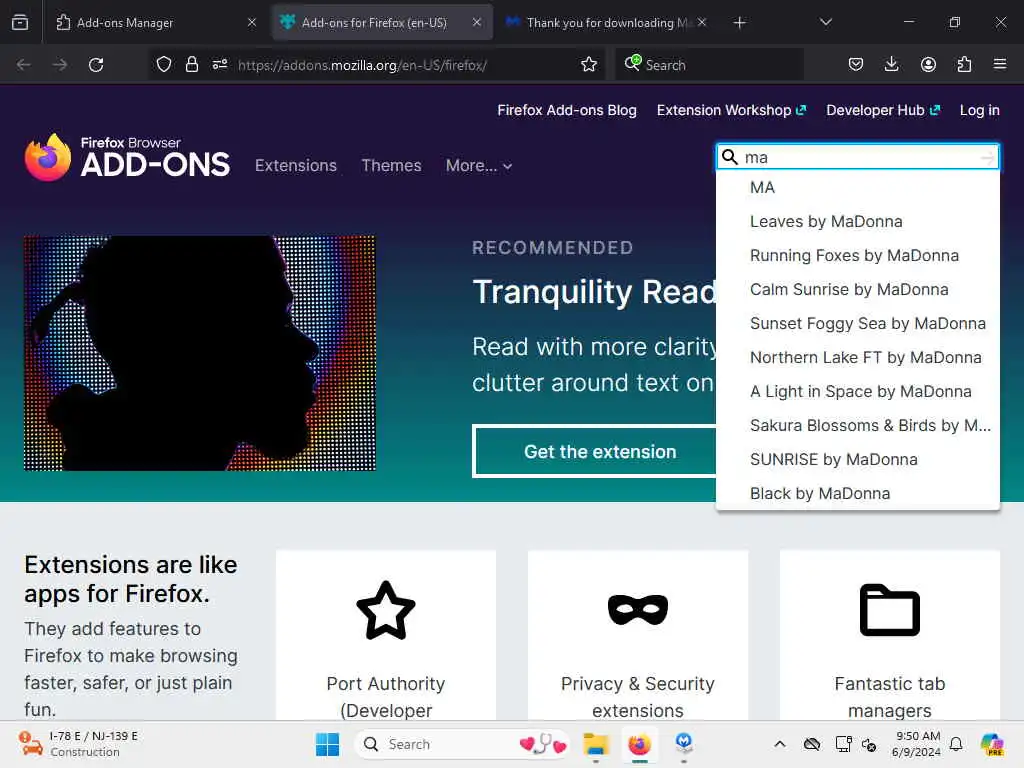Open the Firefox Add-ons Blog link
The width and height of the screenshot is (1024, 768).
pos(566,110)
